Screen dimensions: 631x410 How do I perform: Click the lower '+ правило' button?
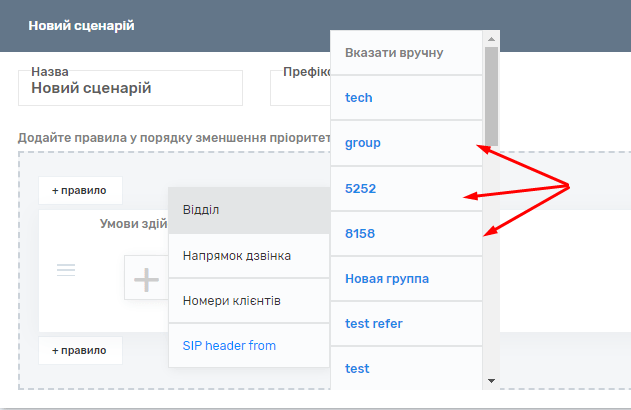point(80,350)
